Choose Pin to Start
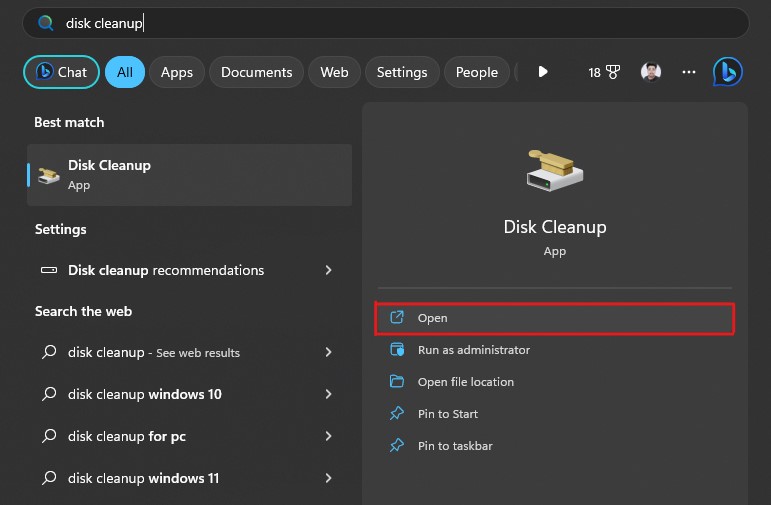 pos(555,414)
